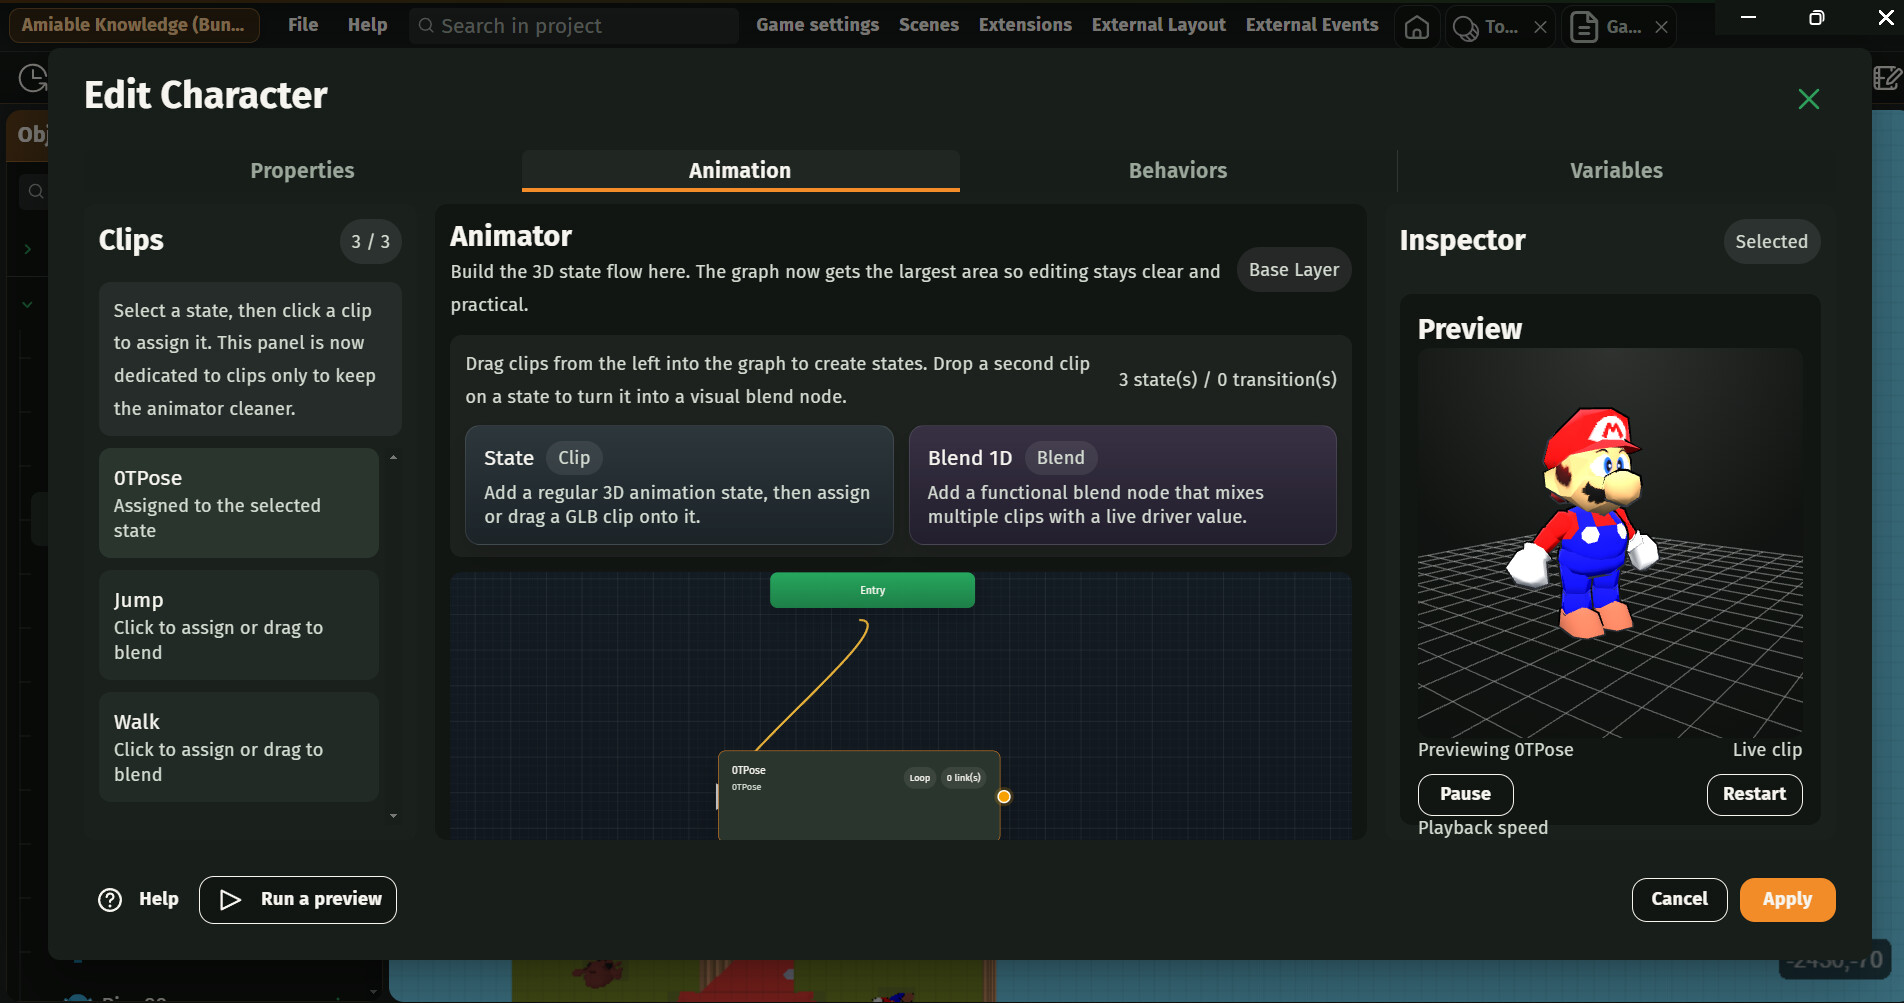This screenshot has height=1003, width=1904.
Task: Switch to the Behaviors tab
Action: click(1177, 171)
